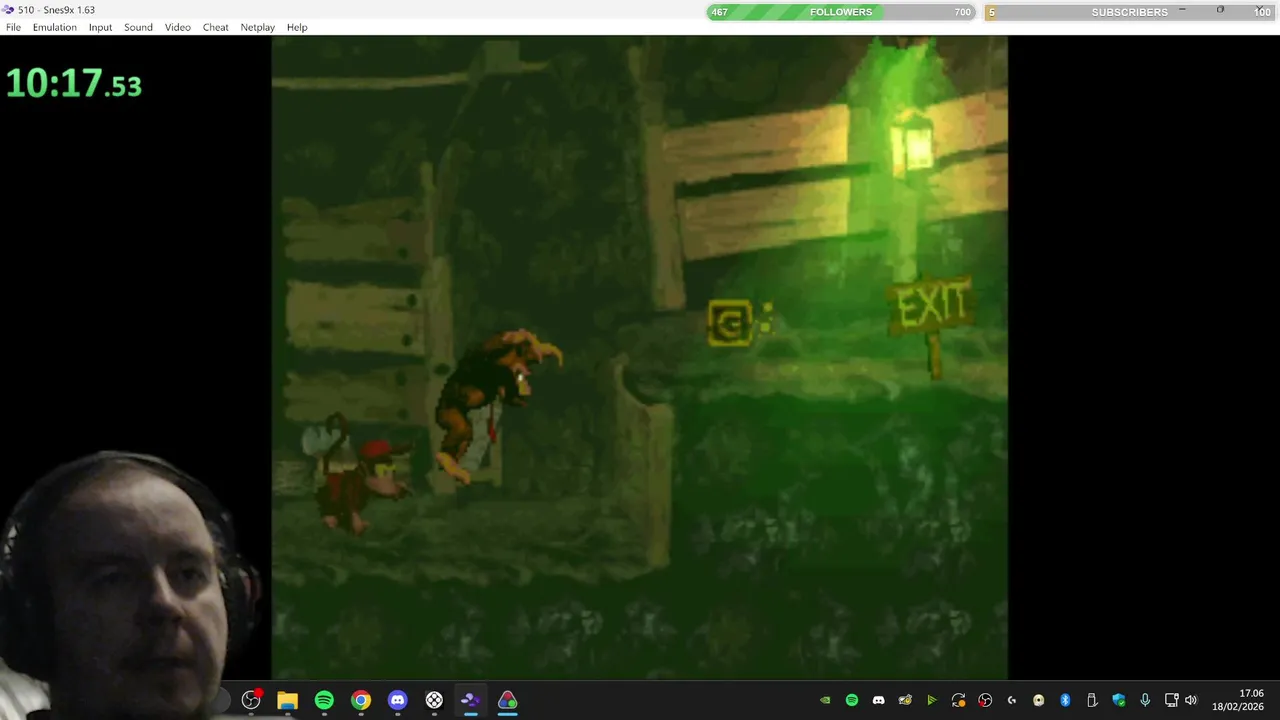Open File Explorer from the taskbar
This screenshot has height=720, width=1280.
point(287,700)
